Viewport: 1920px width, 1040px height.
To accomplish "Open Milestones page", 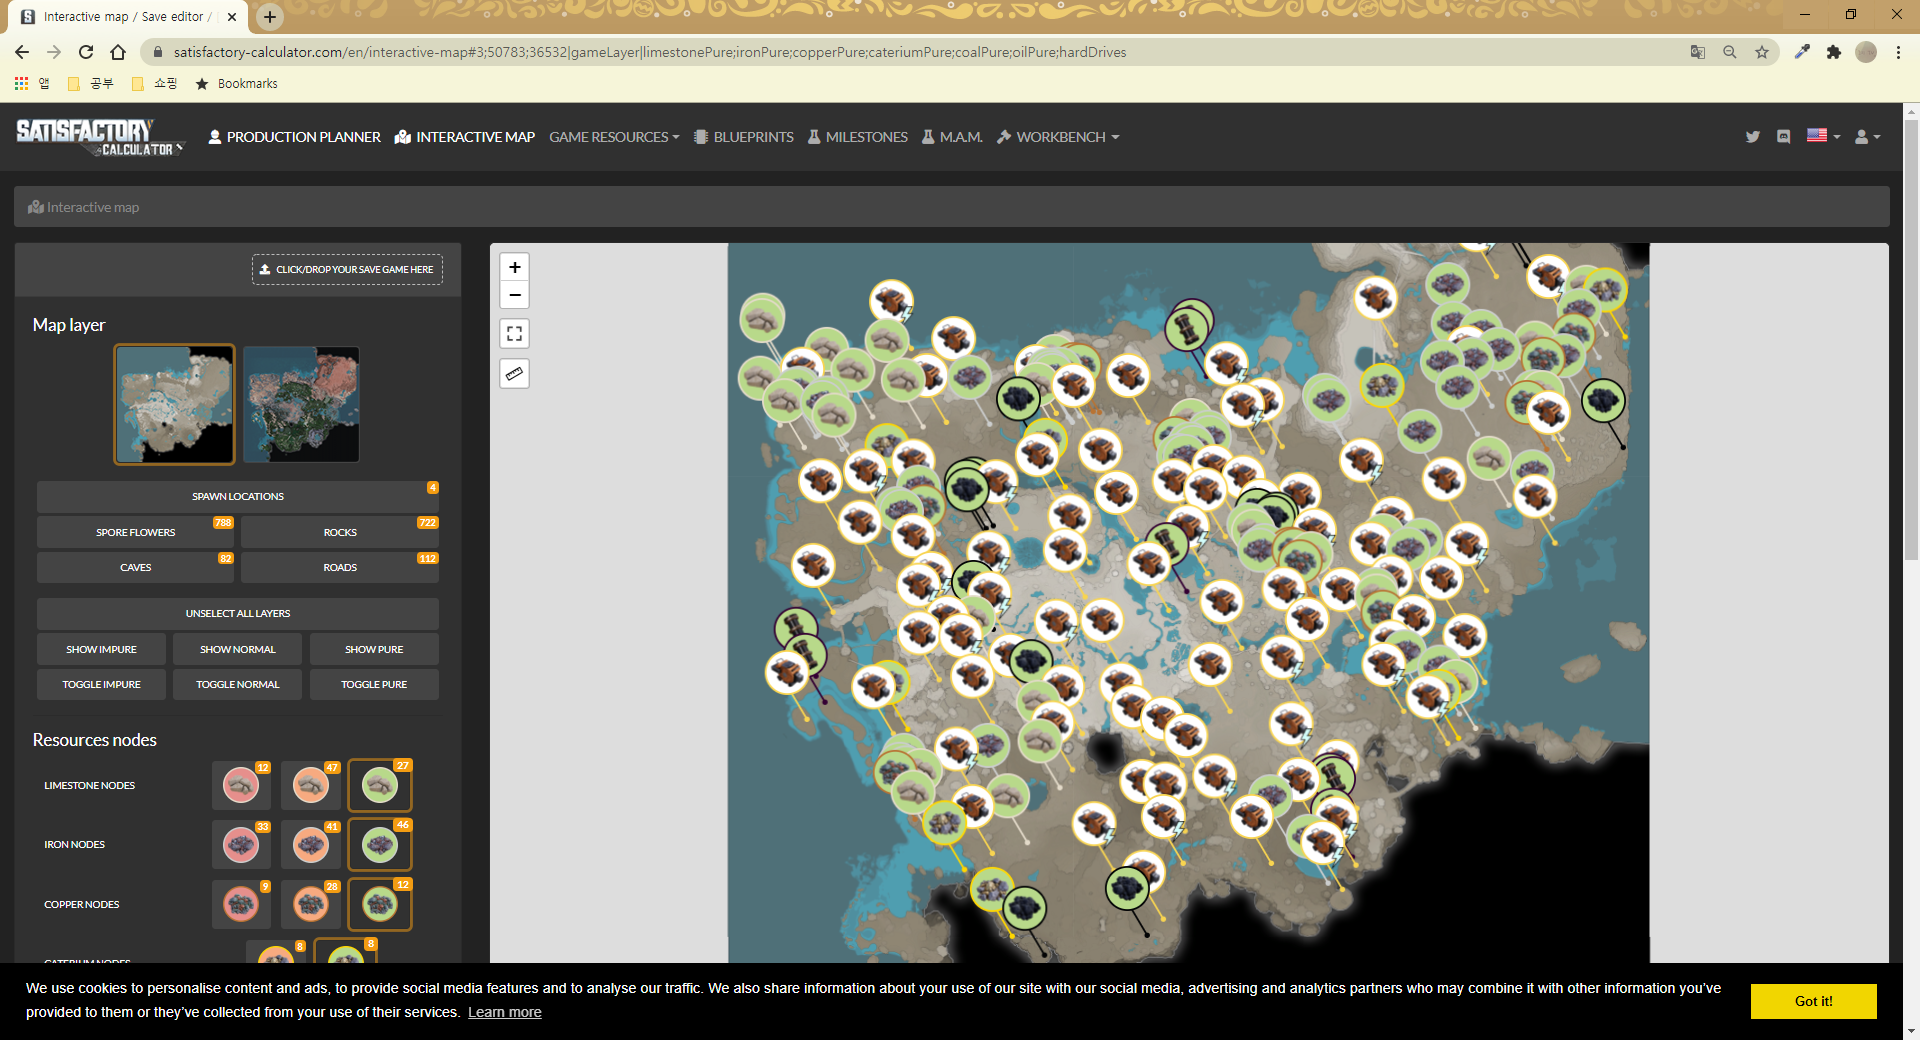I will pyautogui.click(x=858, y=137).
